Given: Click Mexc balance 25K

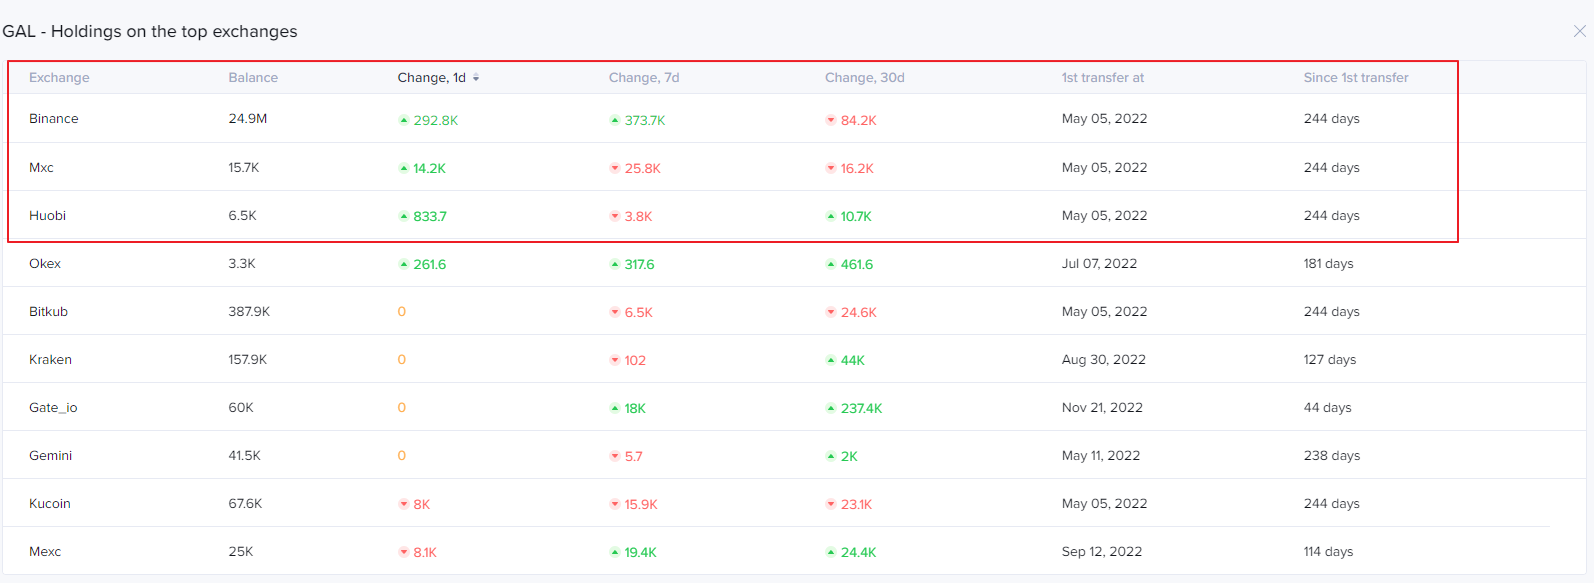Looking at the screenshot, I should point(240,551).
